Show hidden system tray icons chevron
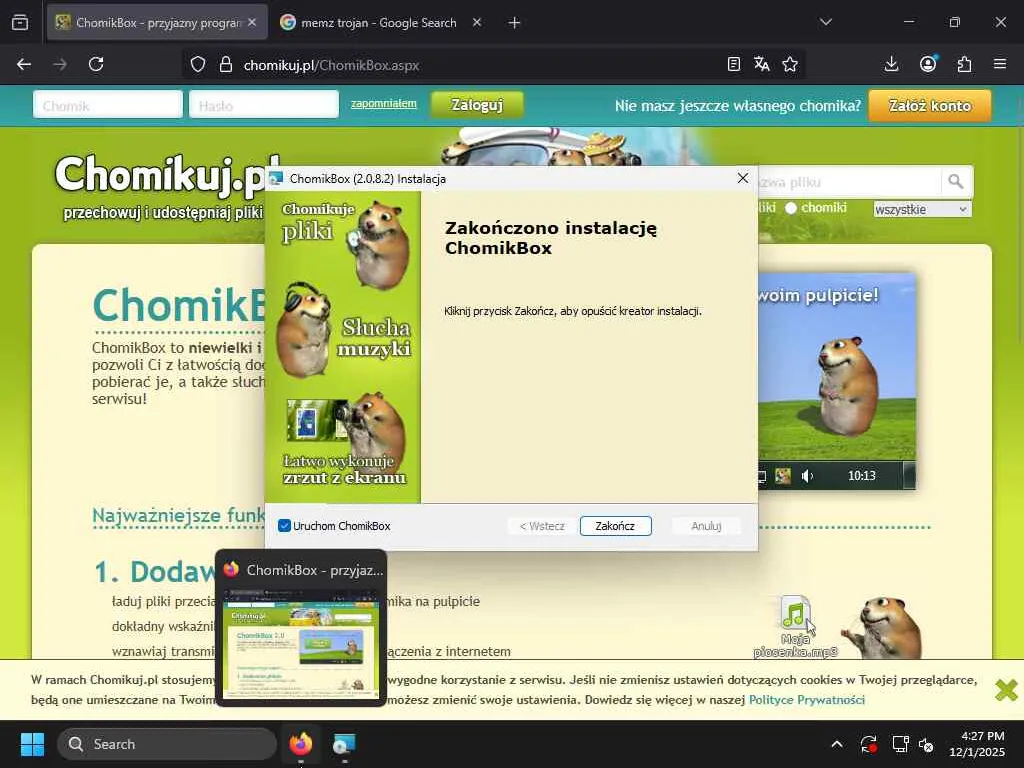This screenshot has height=768, width=1024. tap(837, 744)
